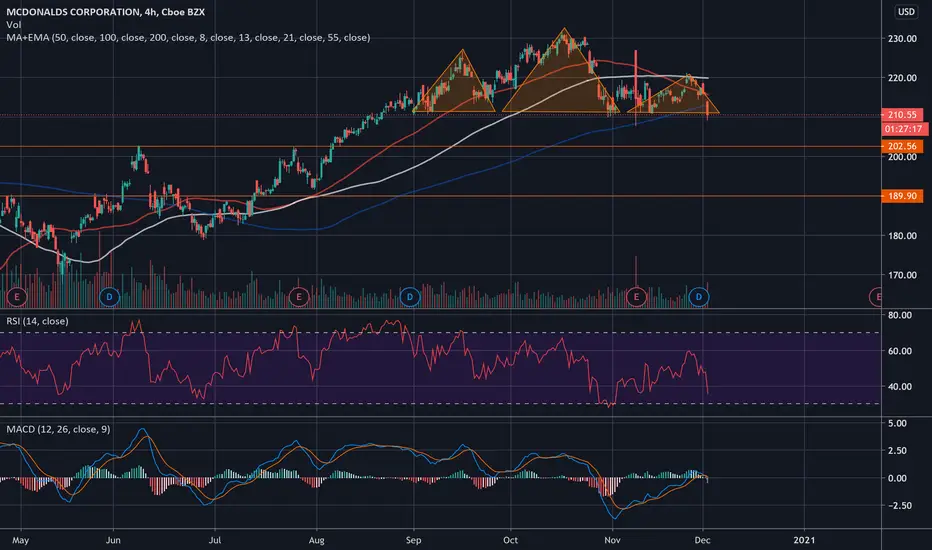Image resolution: width=932 pixels, height=550 pixels.
Task: Select the orange horizontal line at 189.90
Action: [440, 196]
